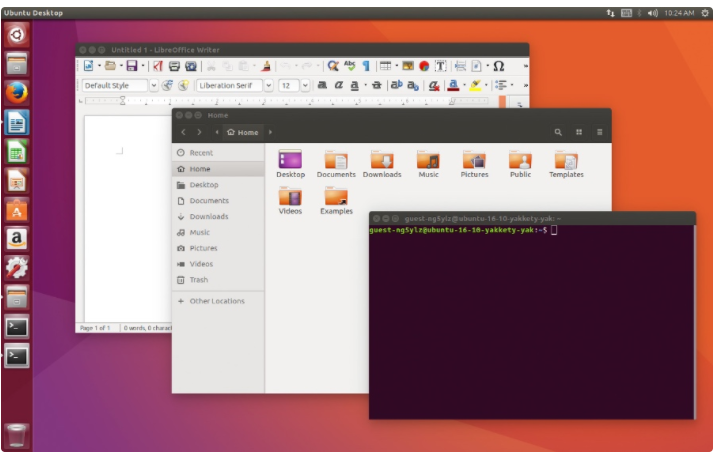The height and width of the screenshot is (456, 716).
Task: Insert page break in Writer toolbar
Action: click(460, 66)
